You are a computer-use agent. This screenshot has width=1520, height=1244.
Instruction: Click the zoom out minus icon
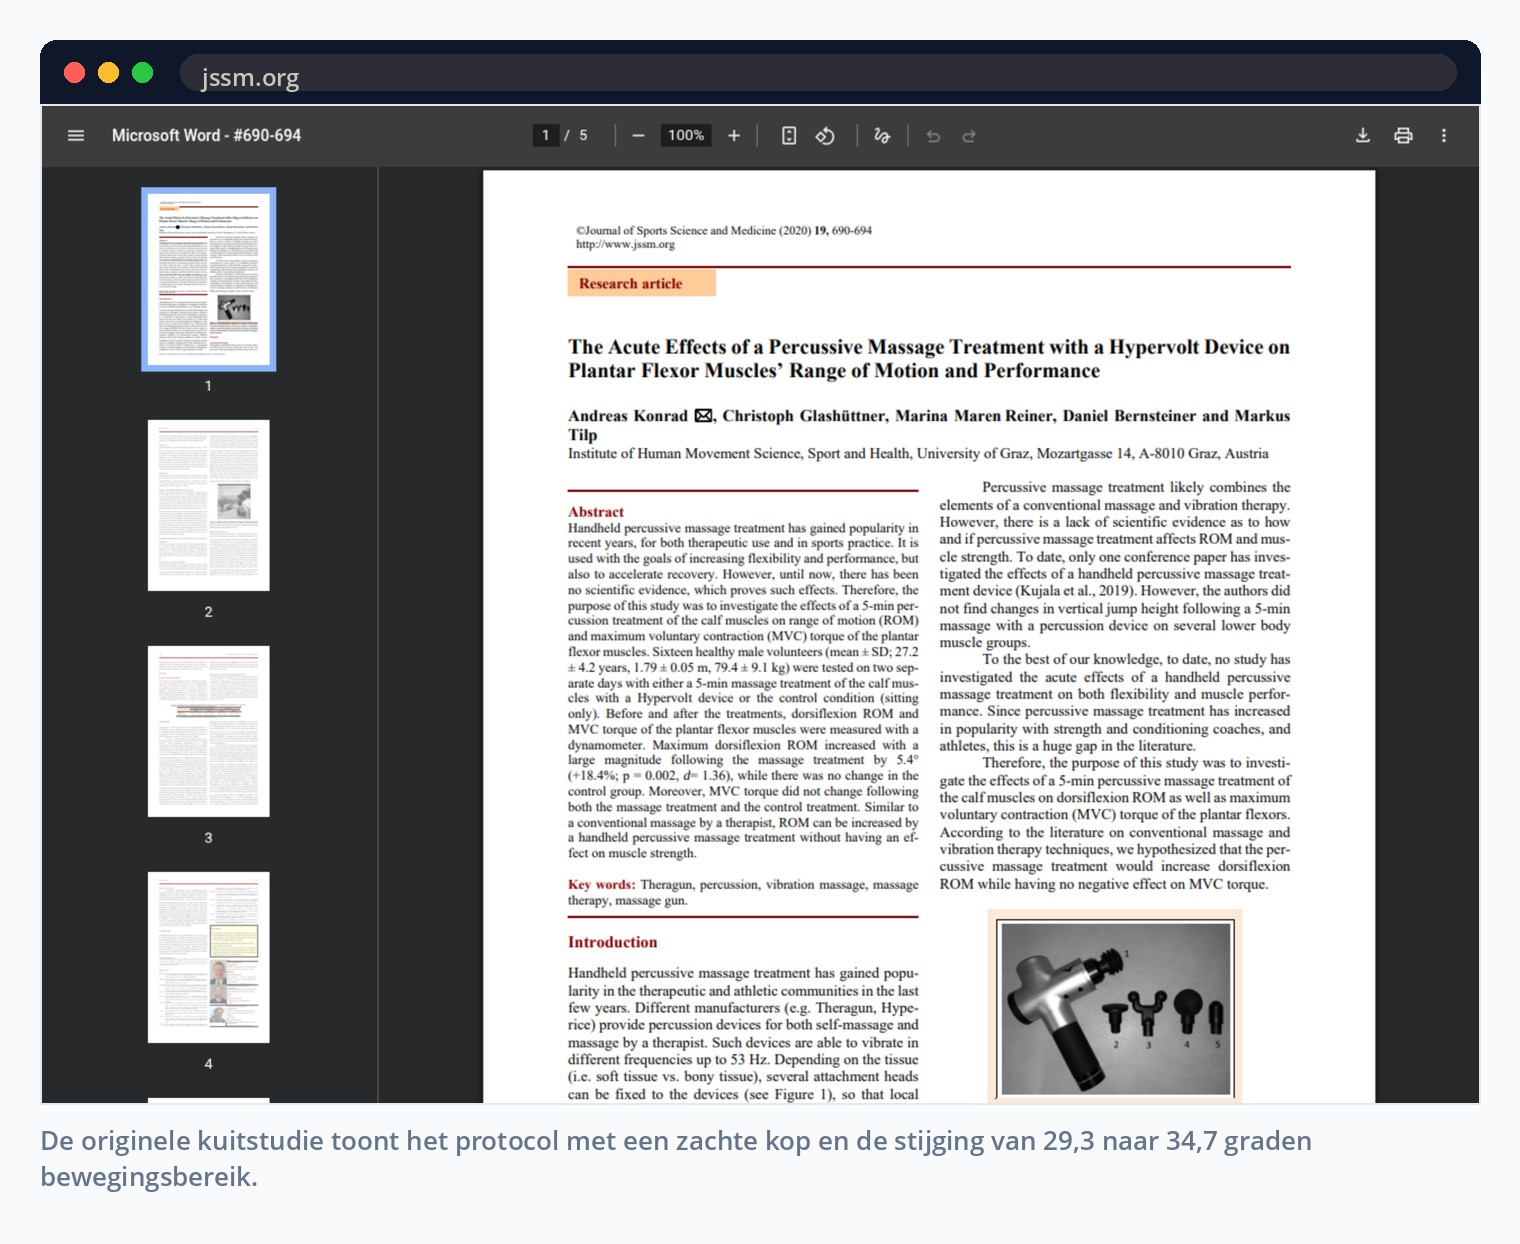click(x=638, y=135)
